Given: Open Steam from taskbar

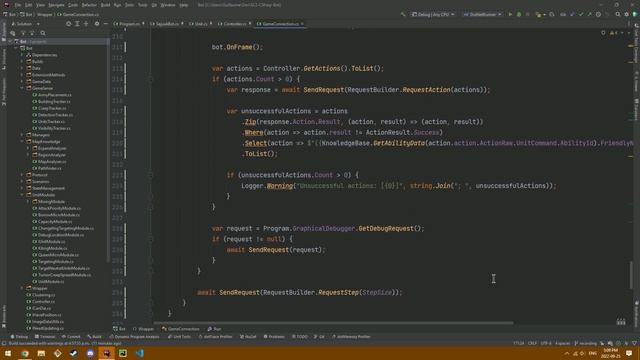Looking at the screenshot, I should pos(74,353).
